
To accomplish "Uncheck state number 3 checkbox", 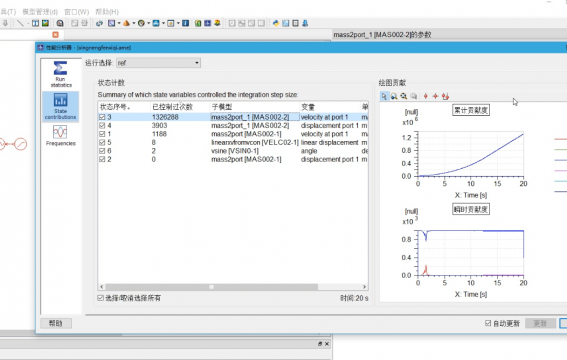I will click(102, 117).
